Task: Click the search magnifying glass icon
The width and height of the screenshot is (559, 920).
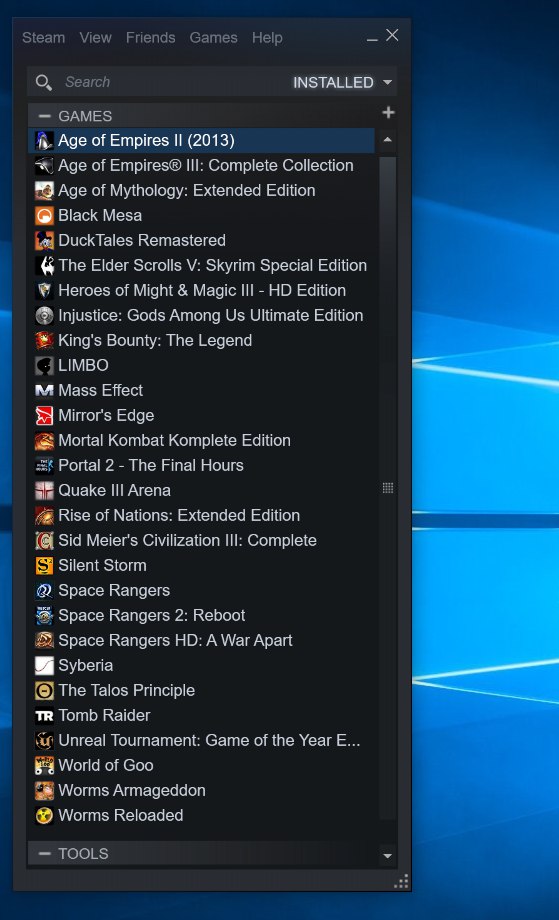Action: pos(43,82)
